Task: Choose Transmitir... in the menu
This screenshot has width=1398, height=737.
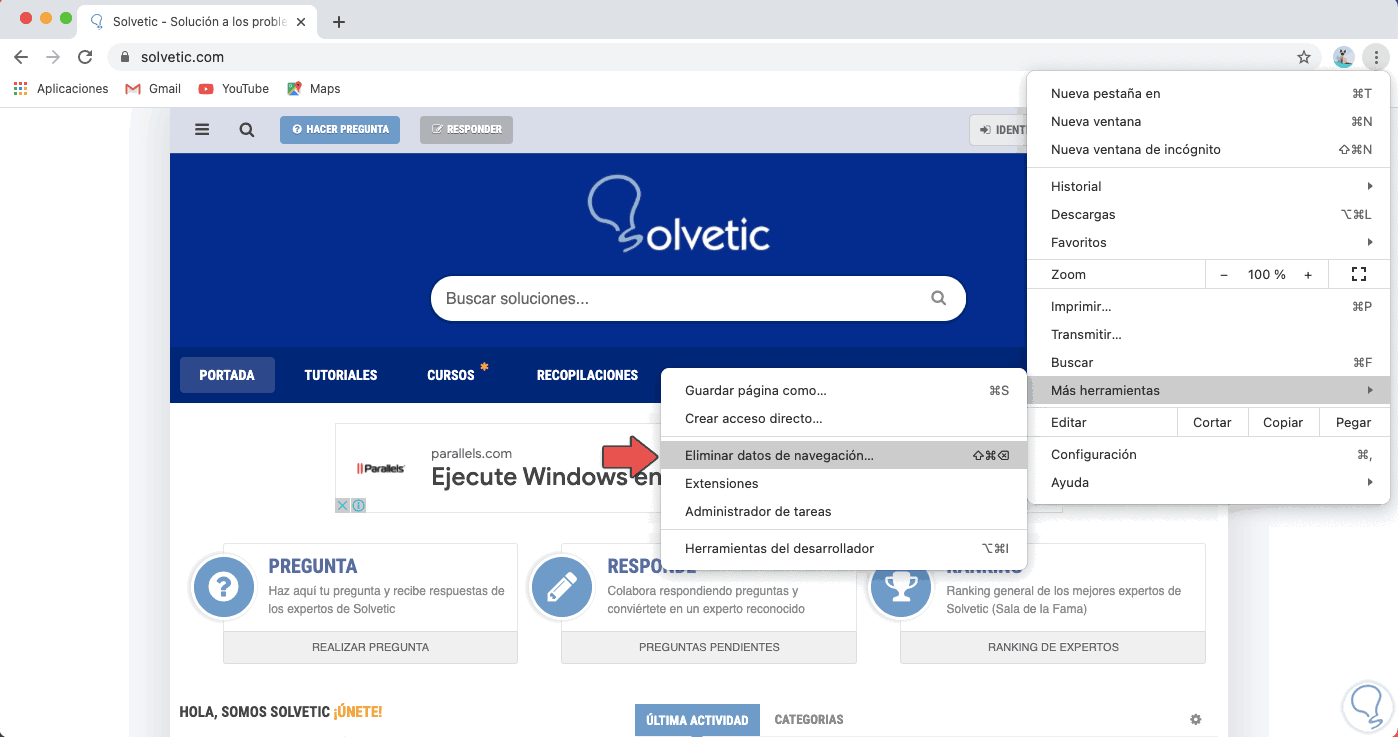Action: coord(1208,334)
